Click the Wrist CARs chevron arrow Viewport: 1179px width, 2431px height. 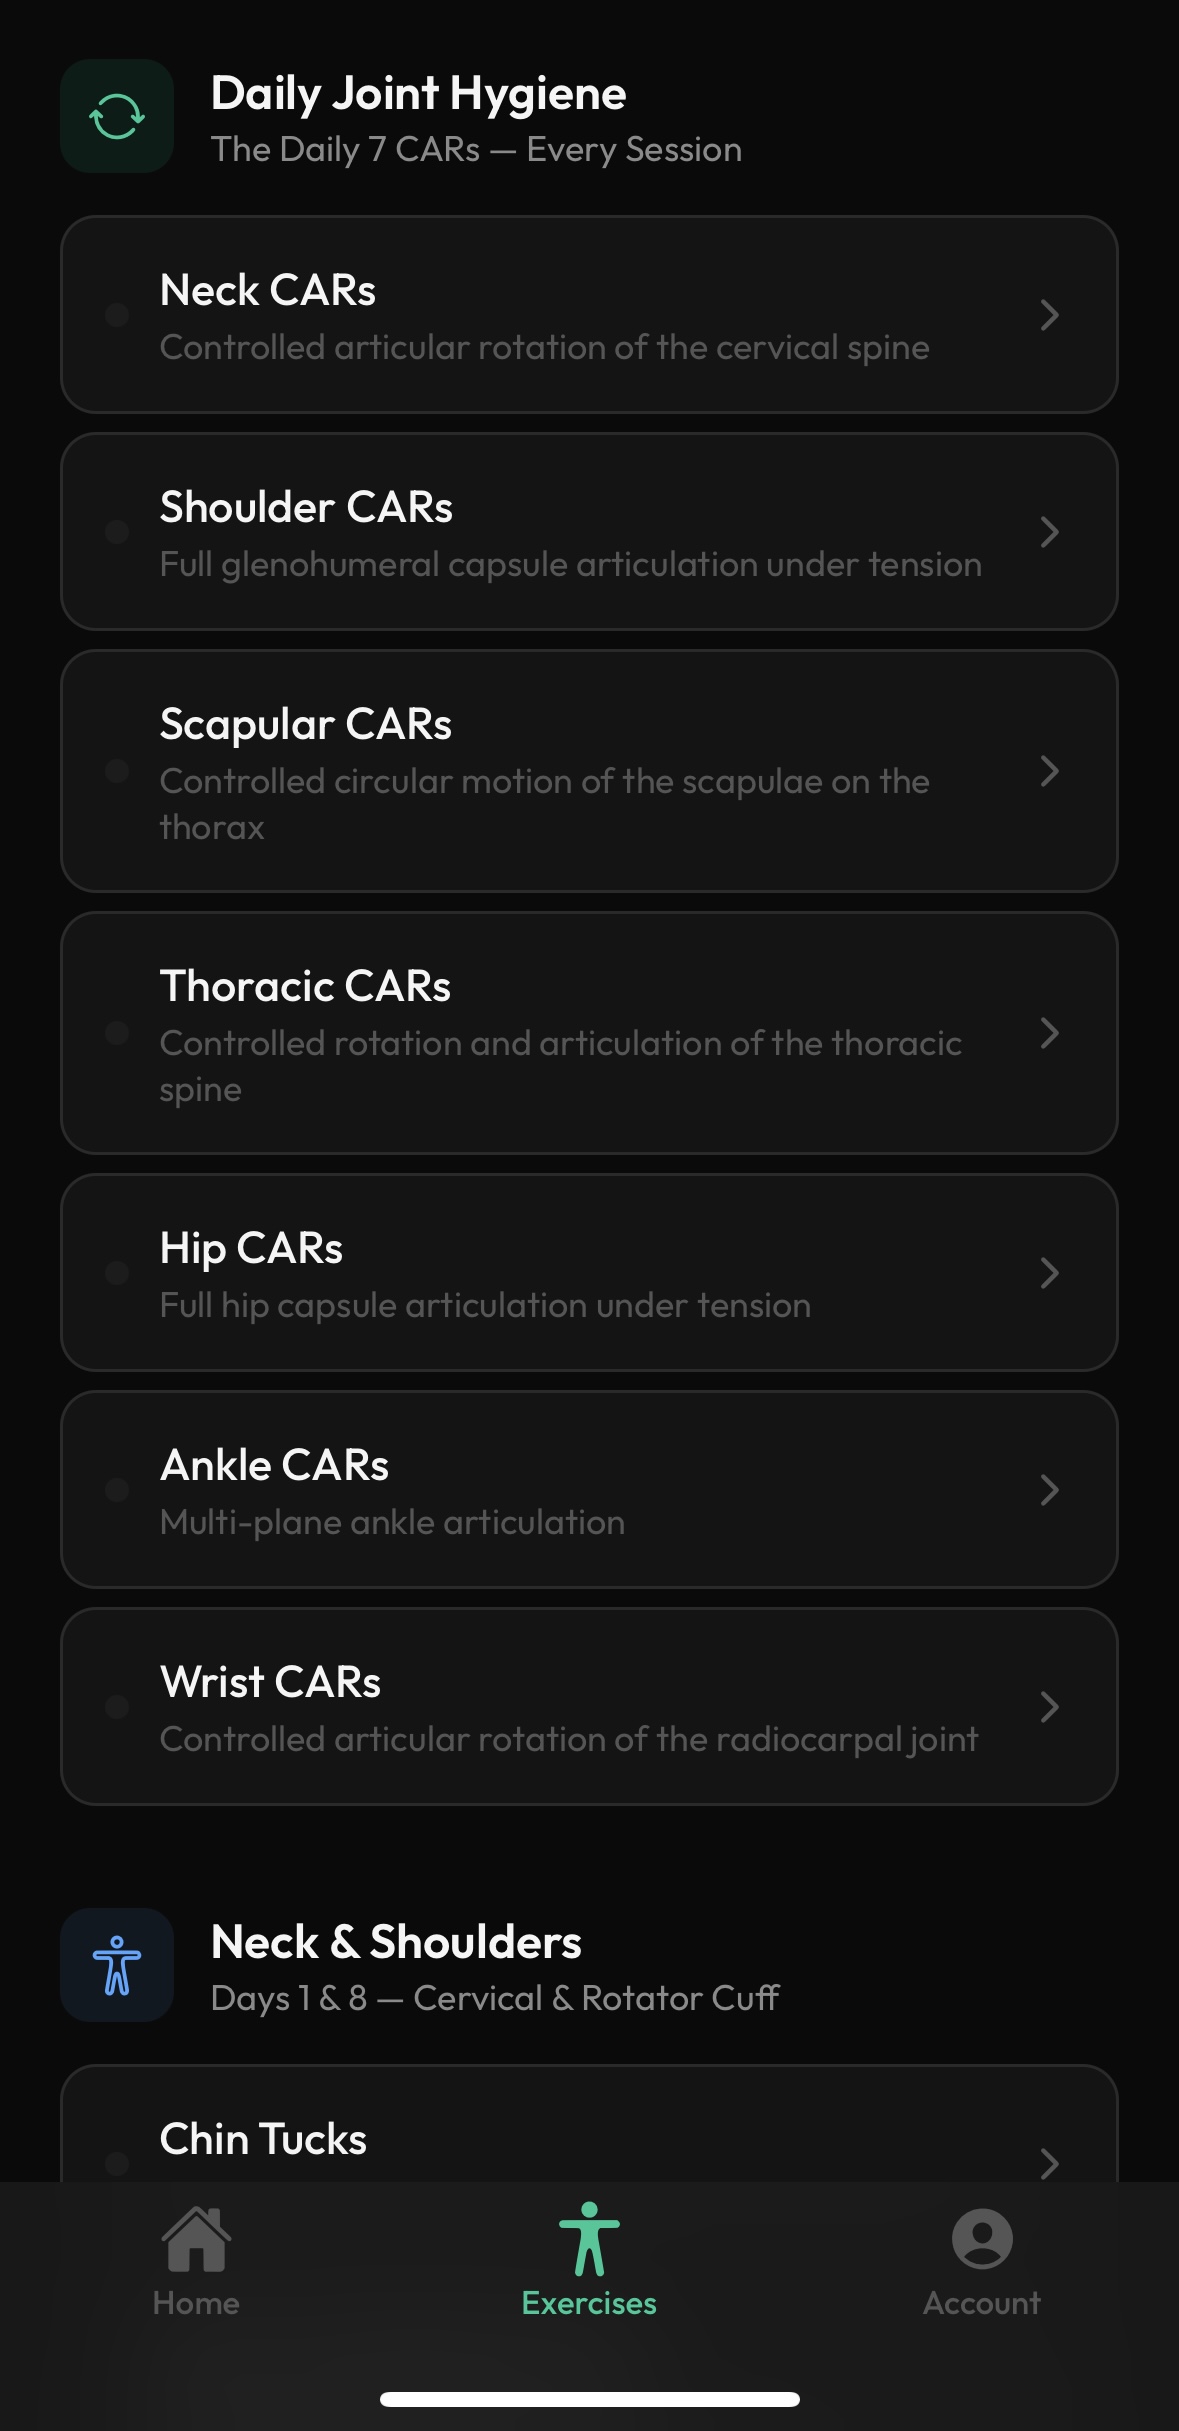pos(1049,1707)
